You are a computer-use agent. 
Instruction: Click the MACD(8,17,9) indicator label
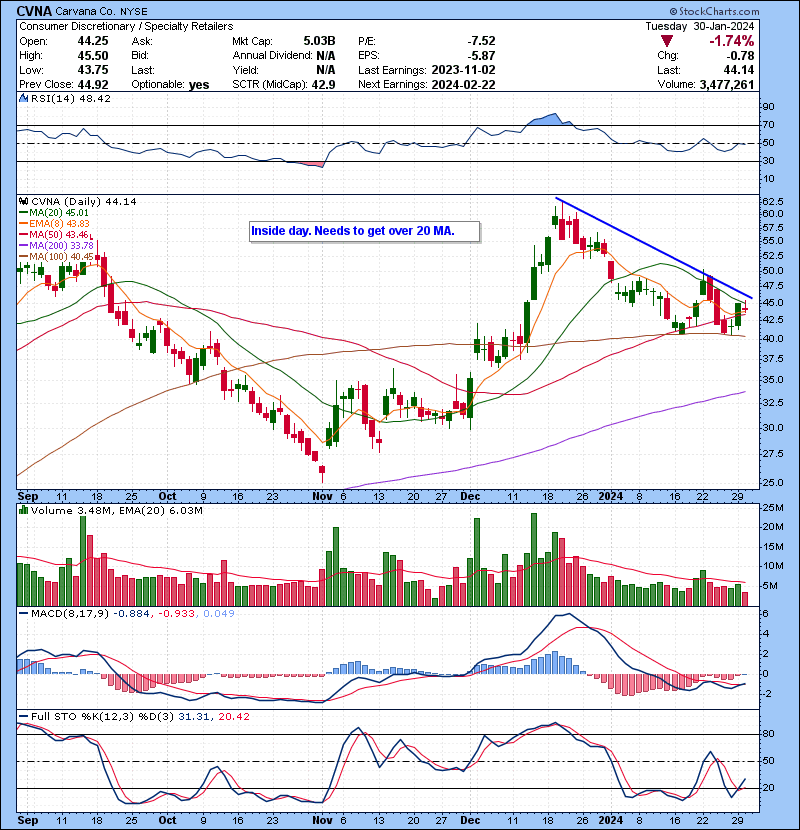(x=70, y=614)
